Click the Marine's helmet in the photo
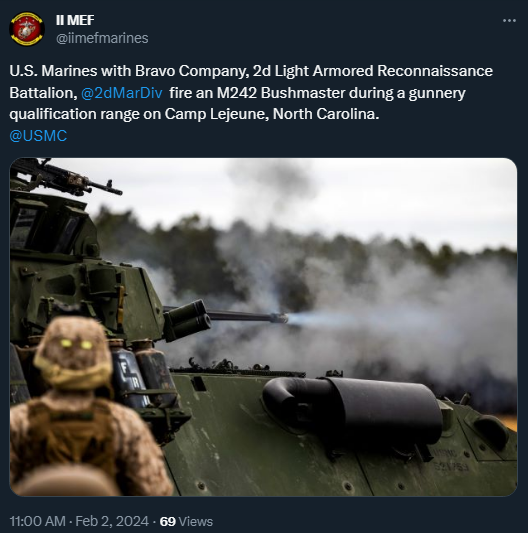This screenshot has width=528, height=533. coord(73,350)
